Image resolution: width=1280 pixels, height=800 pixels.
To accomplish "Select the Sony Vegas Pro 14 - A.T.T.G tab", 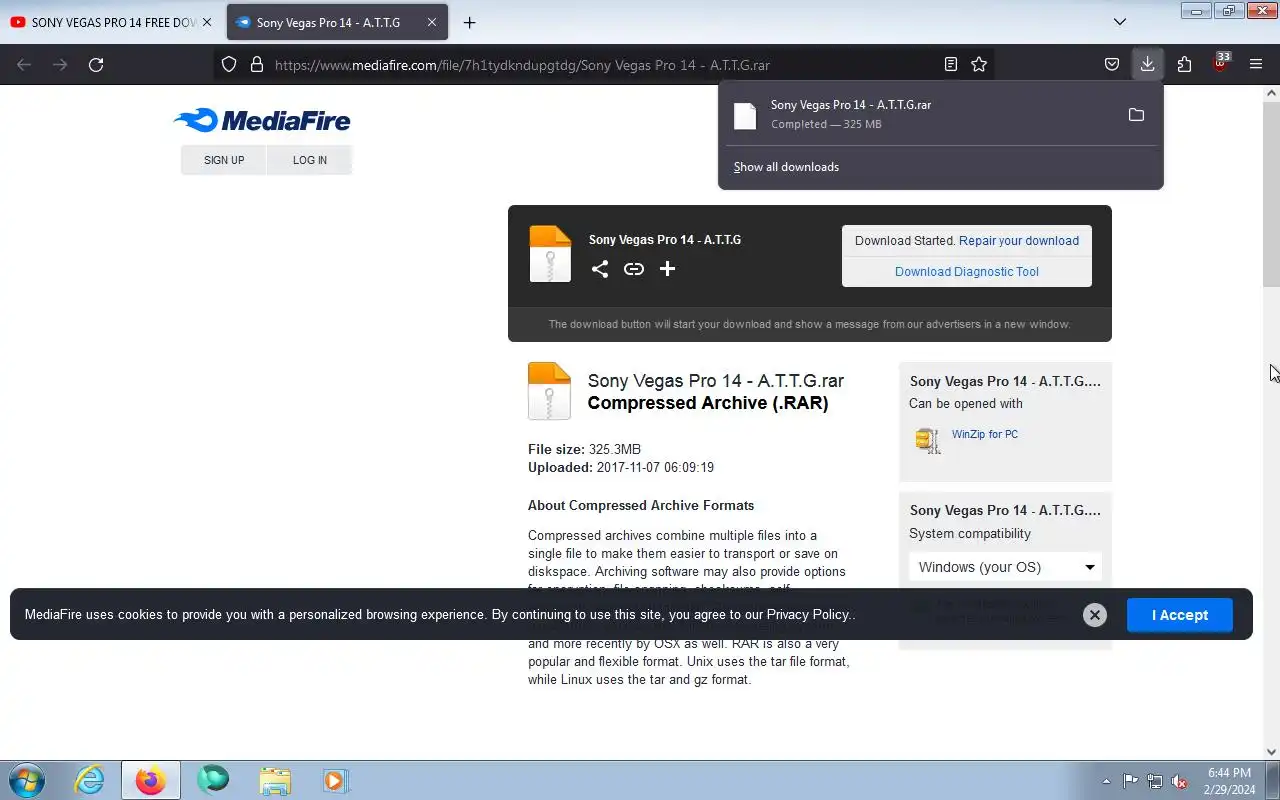I will tap(337, 22).
